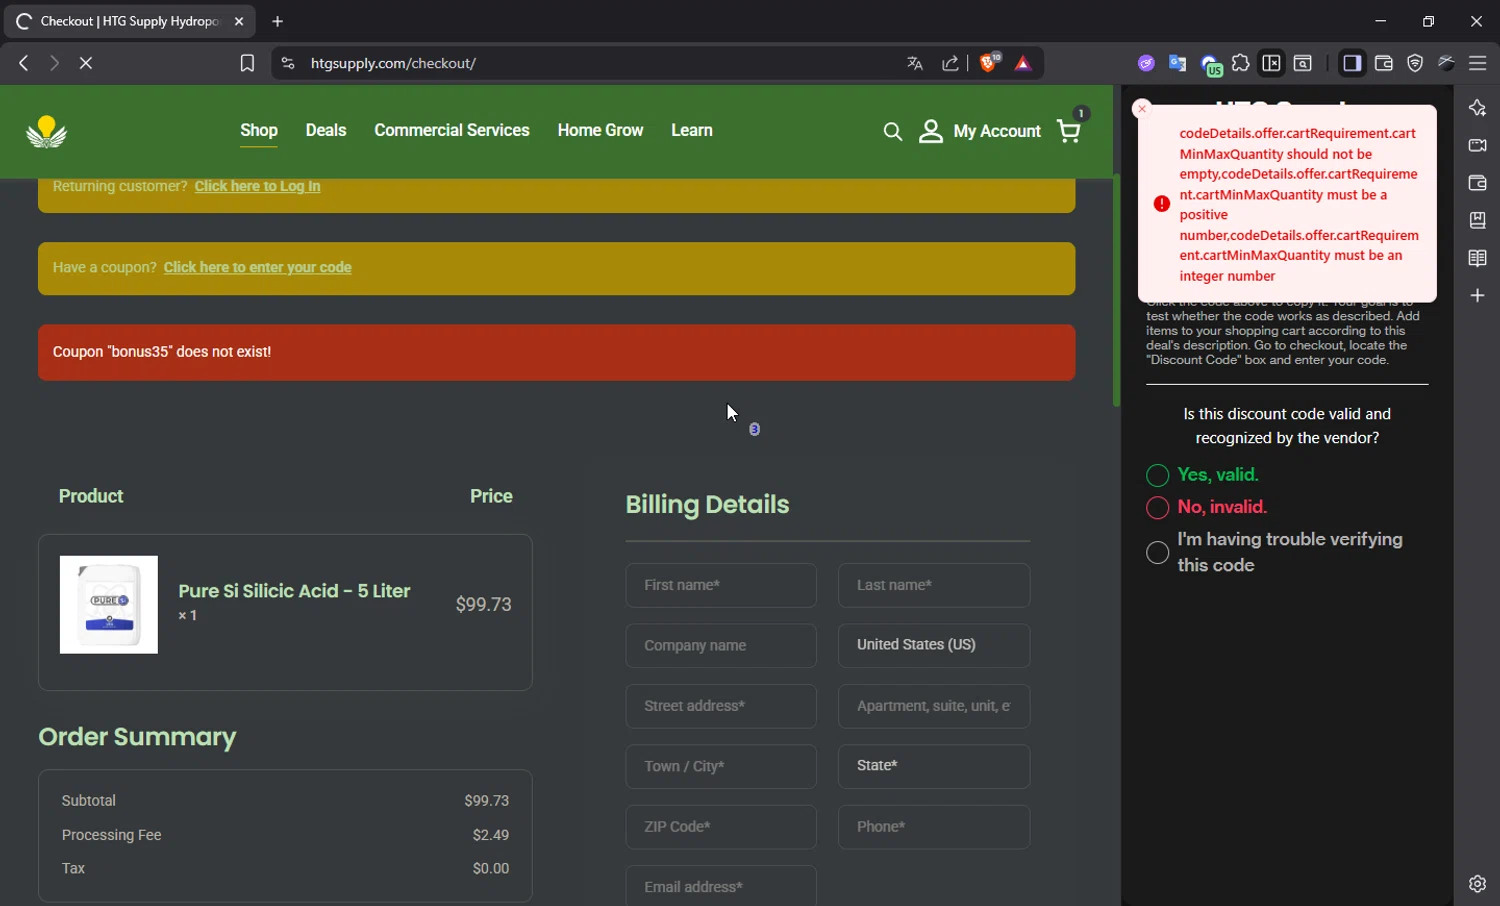The width and height of the screenshot is (1500, 906).
Task: Focus the Street address field
Action: coord(721,706)
